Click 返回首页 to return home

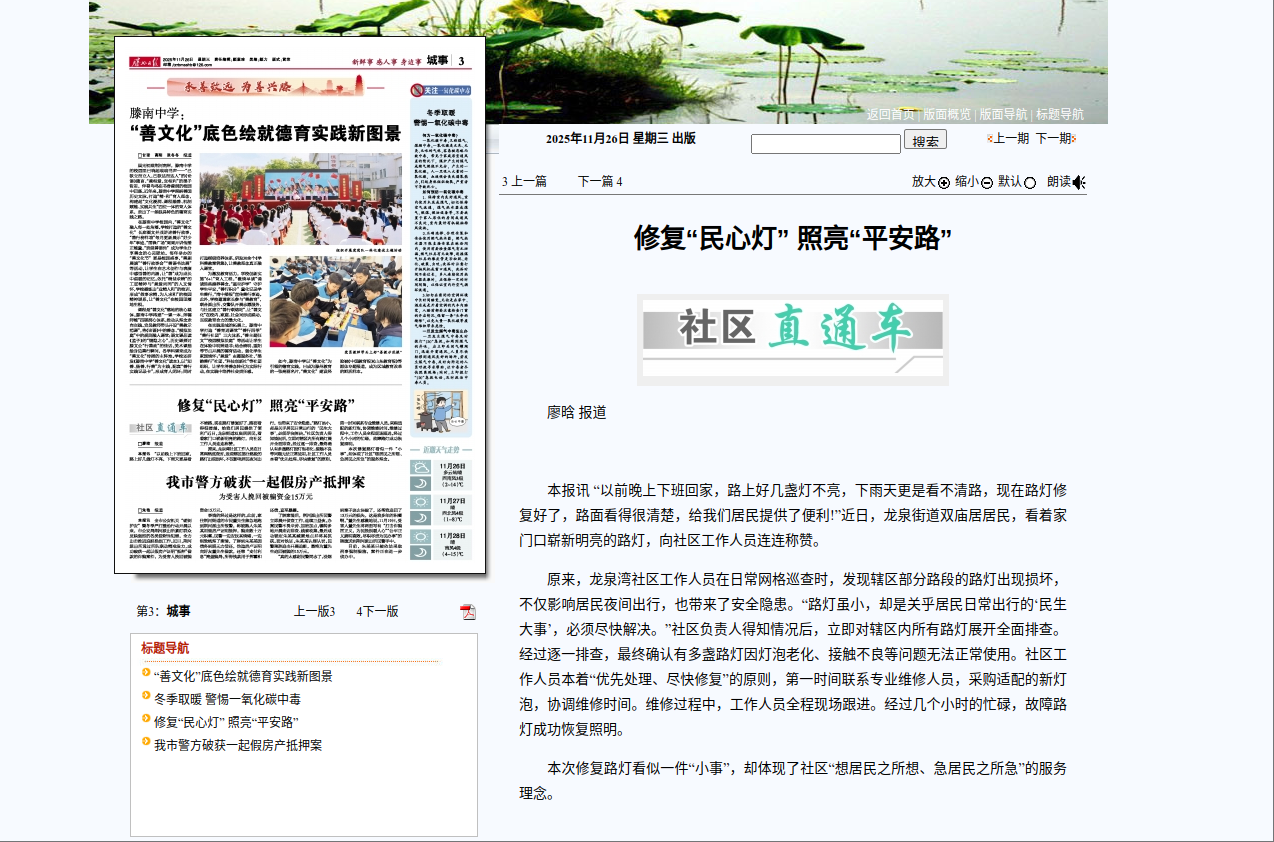890,114
